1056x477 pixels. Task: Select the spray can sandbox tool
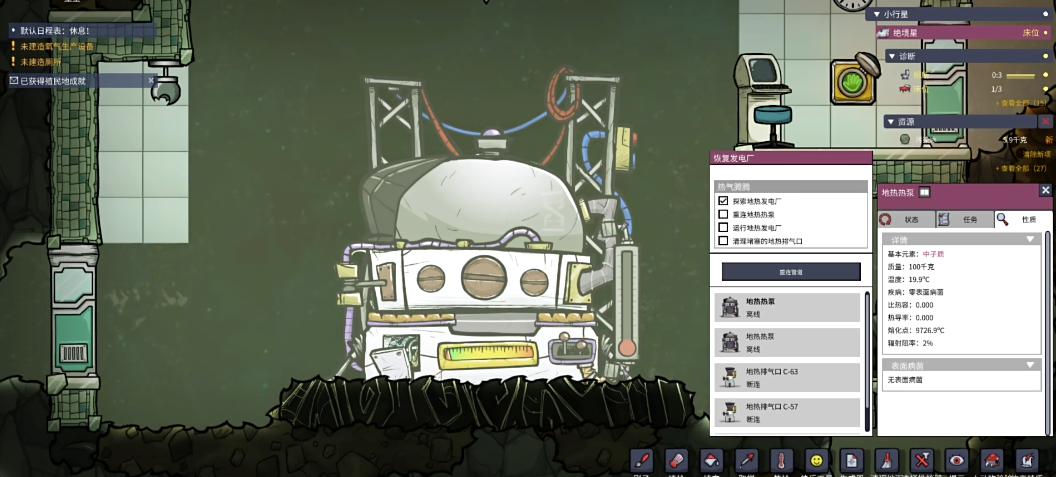click(677, 461)
